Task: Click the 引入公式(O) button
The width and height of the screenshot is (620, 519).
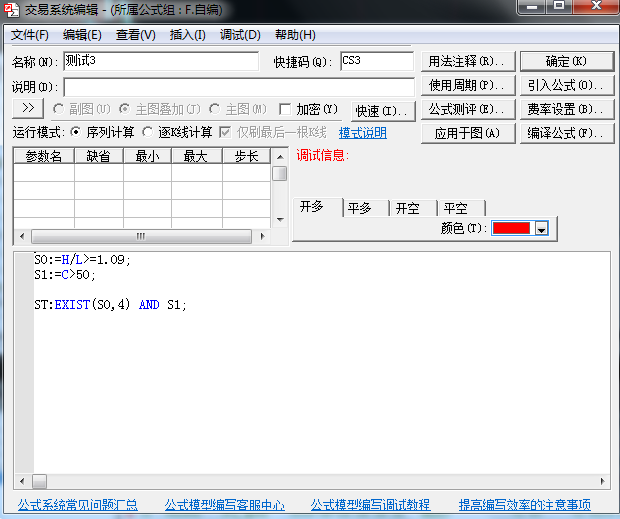Action: pos(567,85)
